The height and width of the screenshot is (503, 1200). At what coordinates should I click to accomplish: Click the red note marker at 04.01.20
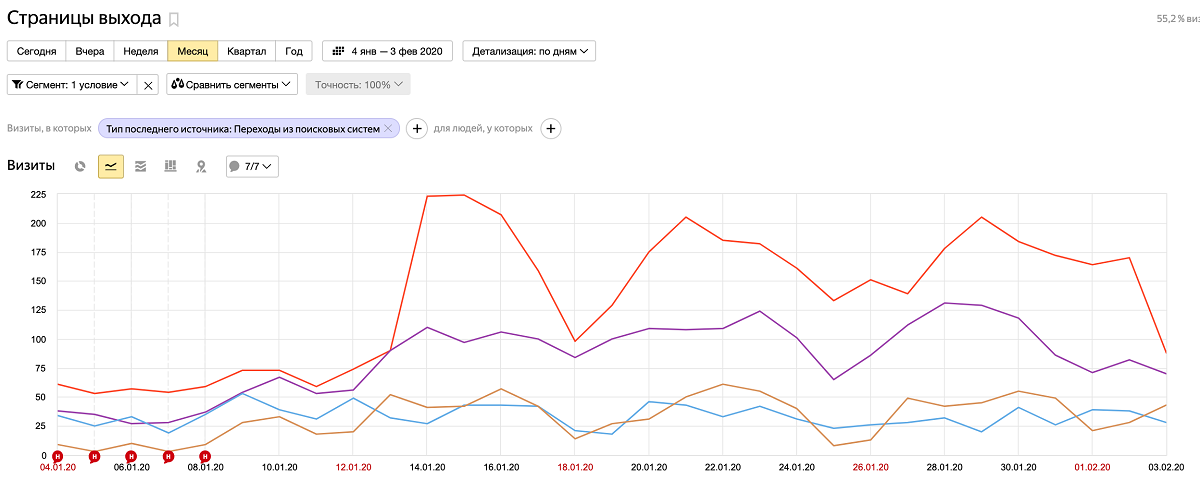[x=57, y=456]
